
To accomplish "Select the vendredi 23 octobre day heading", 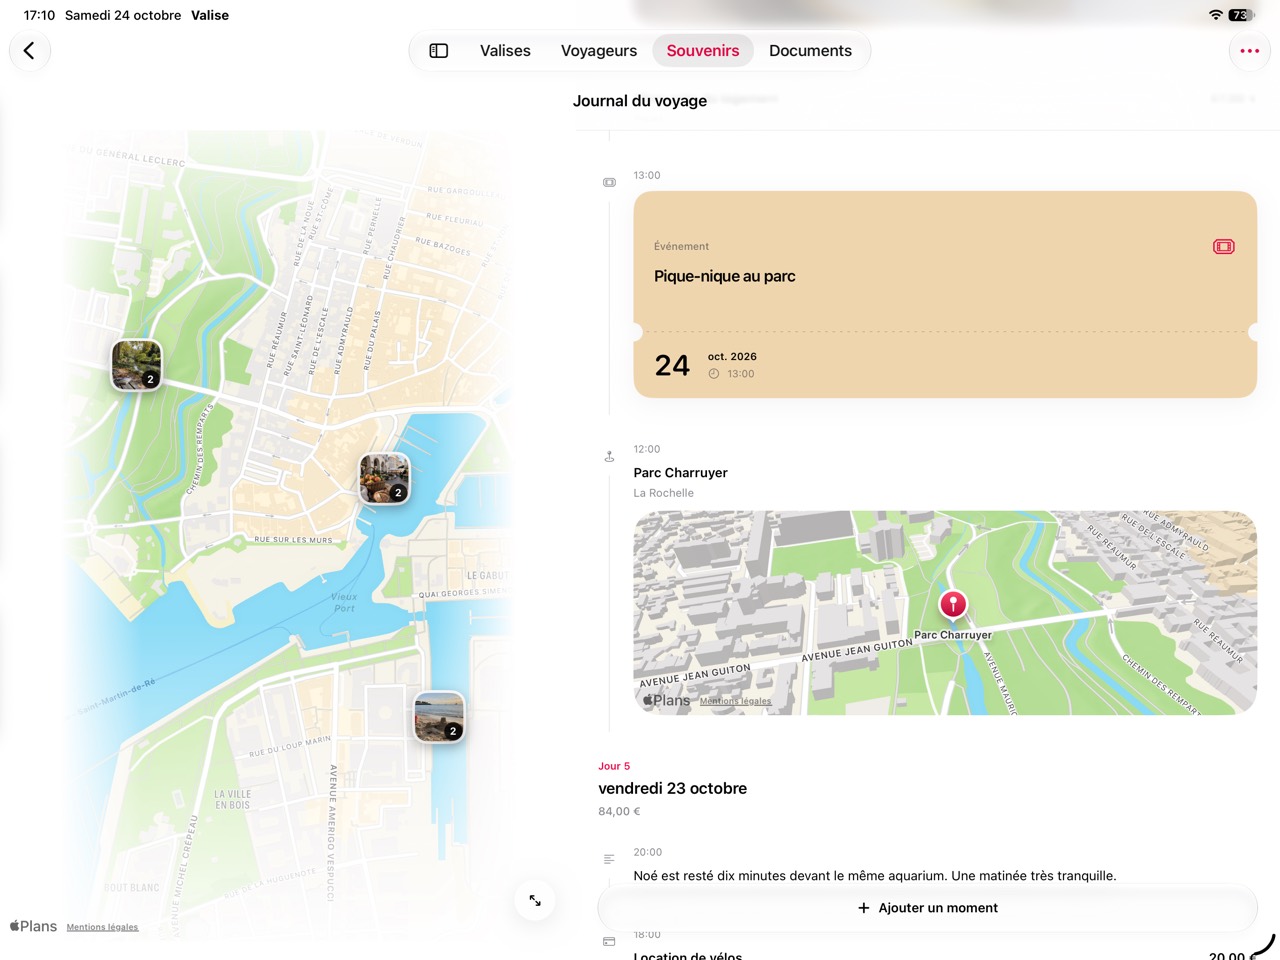I will pyautogui.click(x=672, y=788).
